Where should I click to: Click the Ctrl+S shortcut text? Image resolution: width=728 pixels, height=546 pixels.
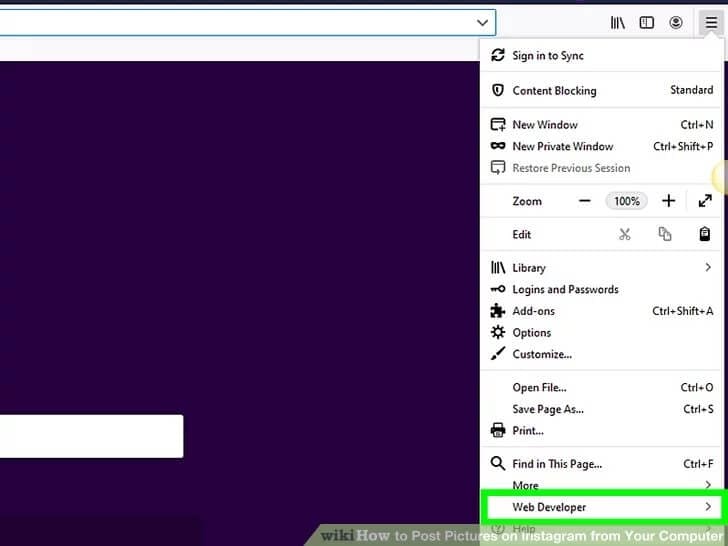(x=698, y=409)
